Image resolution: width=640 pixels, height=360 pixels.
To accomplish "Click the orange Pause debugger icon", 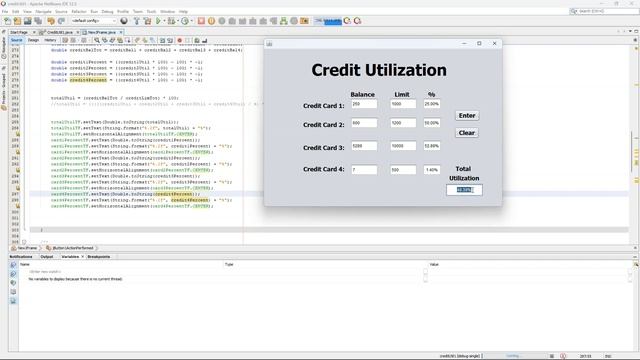I will tap(211, 21).
